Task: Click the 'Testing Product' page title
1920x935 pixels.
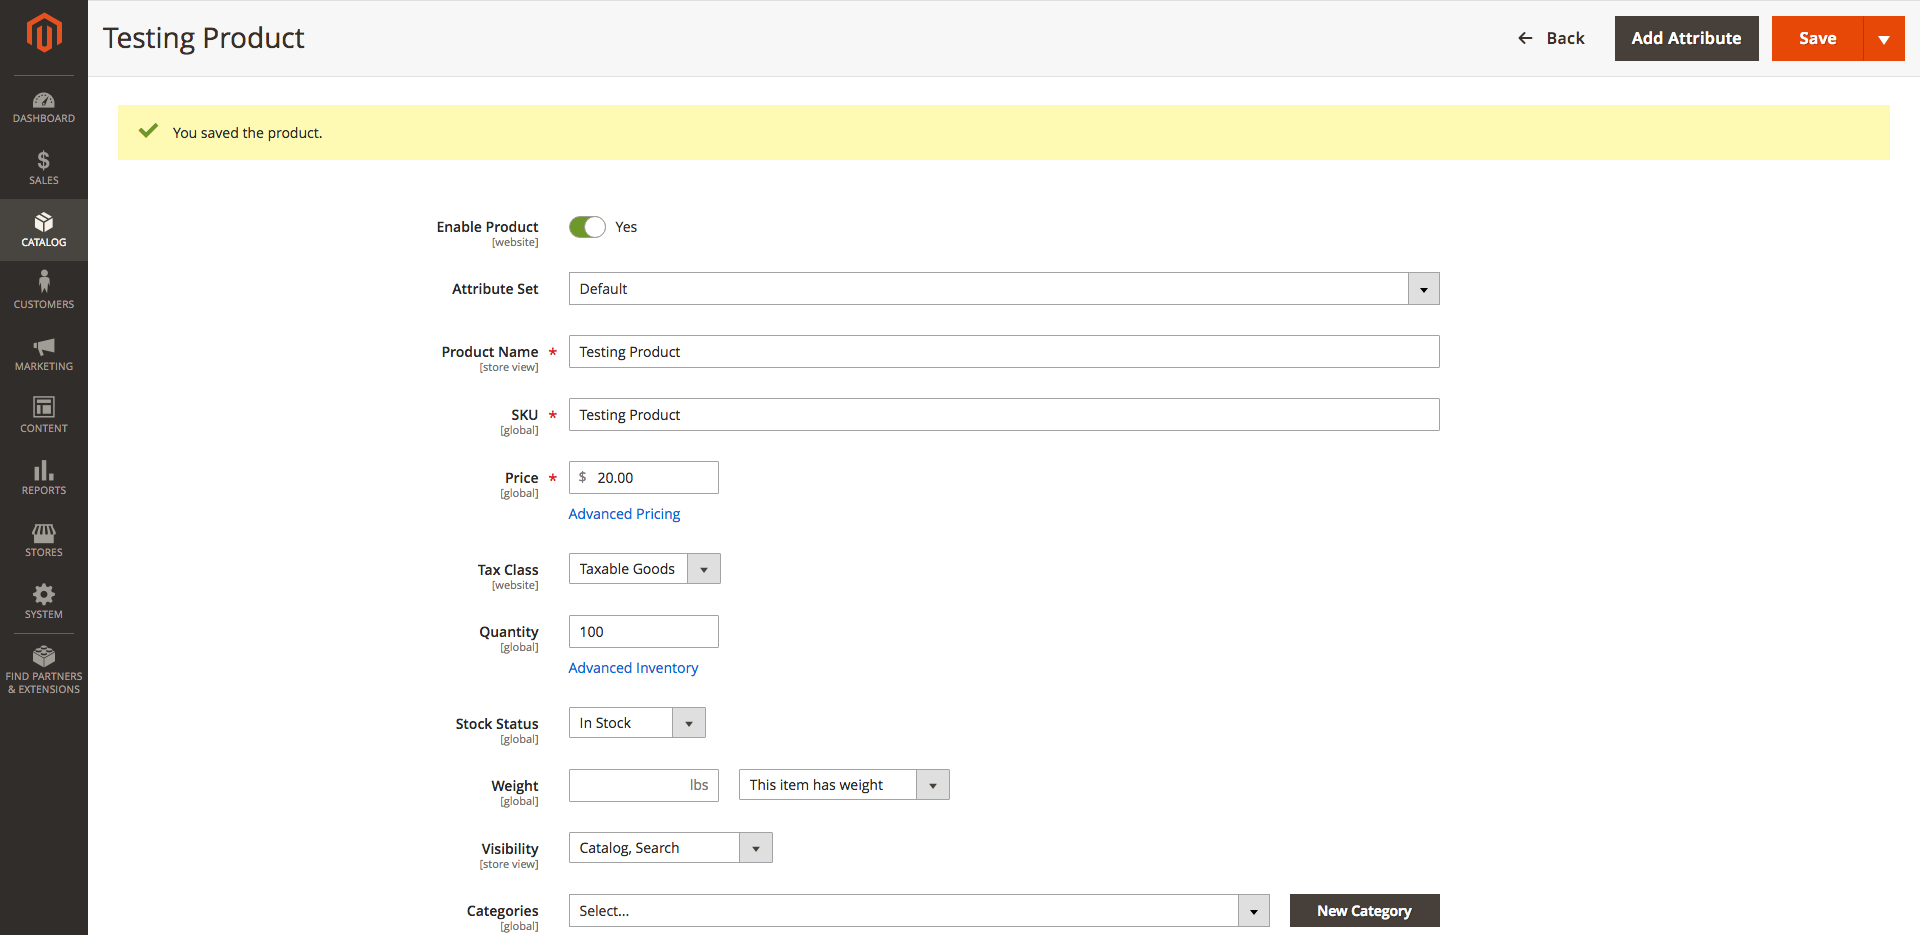Action: pyautogui.click(x=203, y=38)
